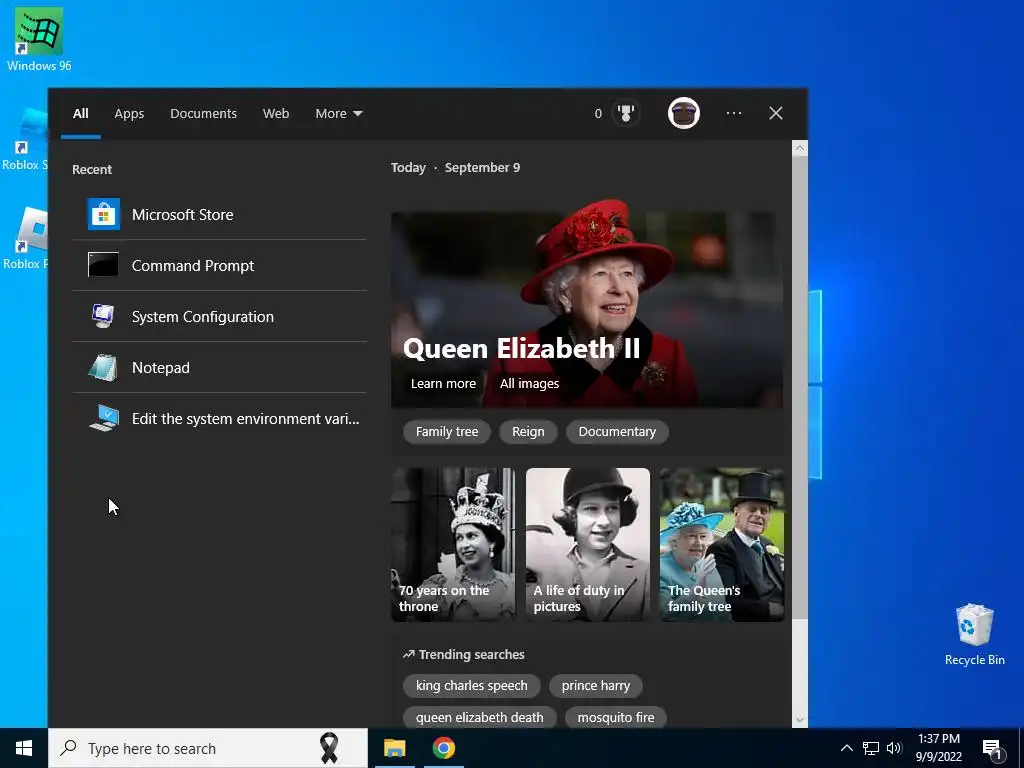
Task: Click the trending arrow icon
Action: tap(409, 654)
